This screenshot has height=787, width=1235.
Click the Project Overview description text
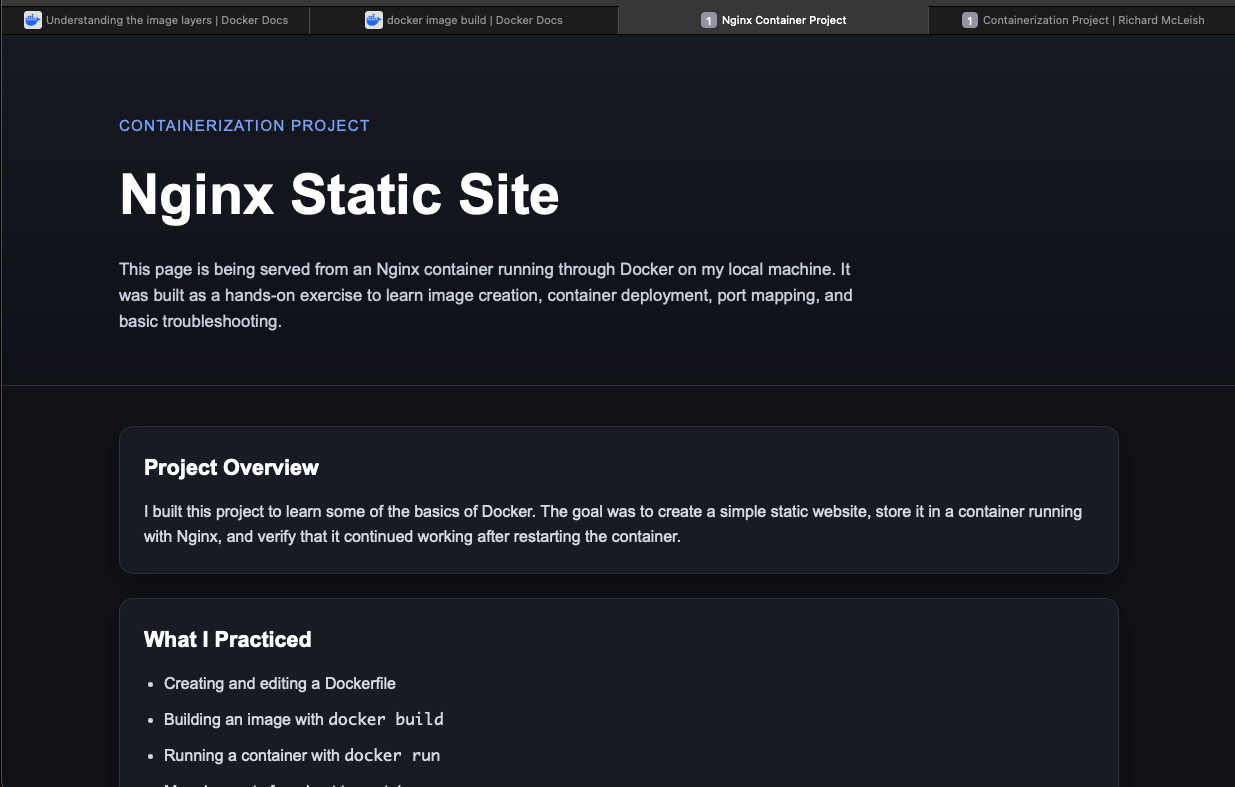tap(613, 523)
